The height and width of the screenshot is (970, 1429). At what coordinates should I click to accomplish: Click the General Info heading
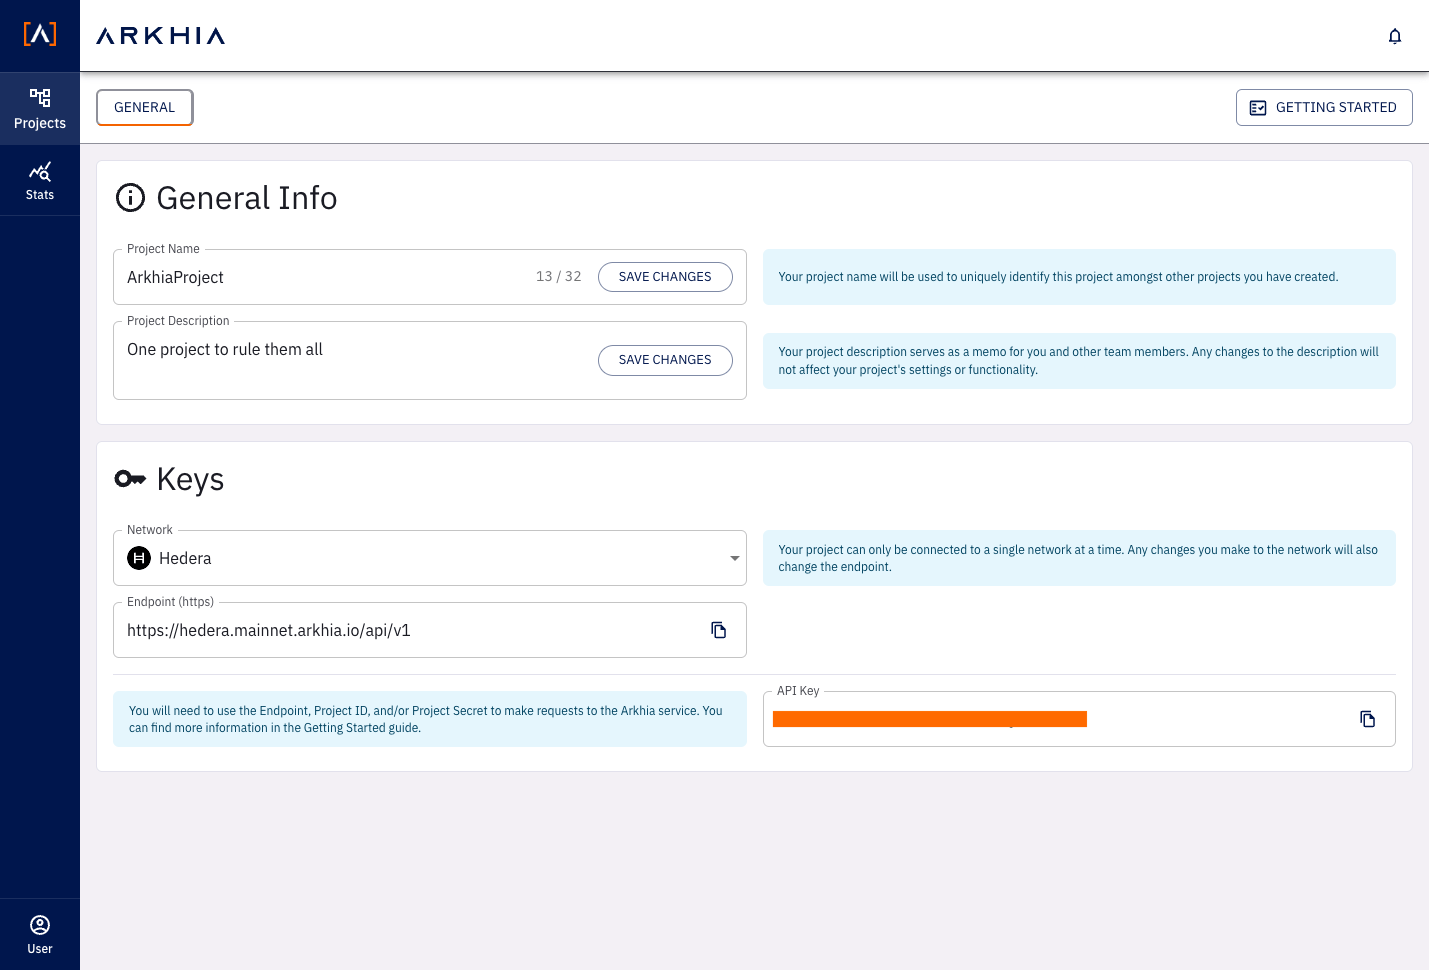247,198
